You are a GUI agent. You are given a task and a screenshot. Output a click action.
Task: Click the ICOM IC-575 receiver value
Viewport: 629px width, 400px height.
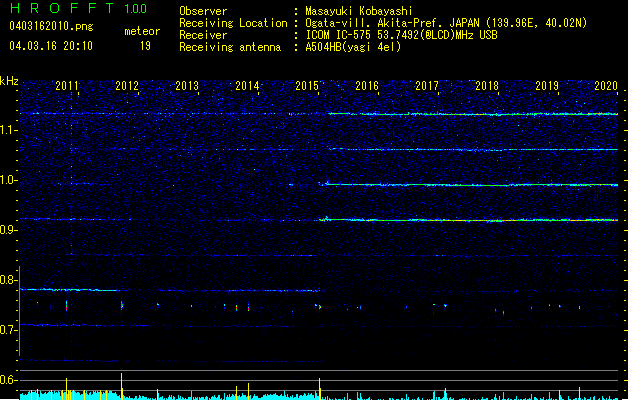pyautogui.click(x=401, y=35)
